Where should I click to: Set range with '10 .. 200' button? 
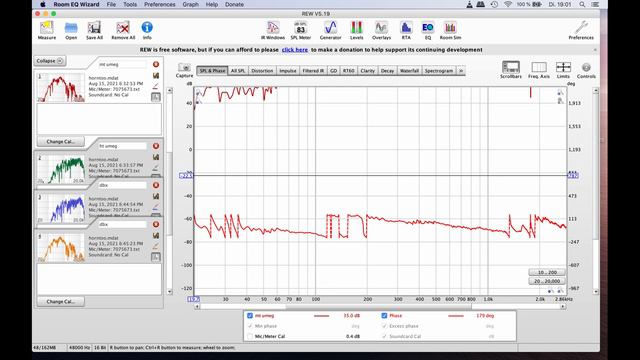click(547, 272)
